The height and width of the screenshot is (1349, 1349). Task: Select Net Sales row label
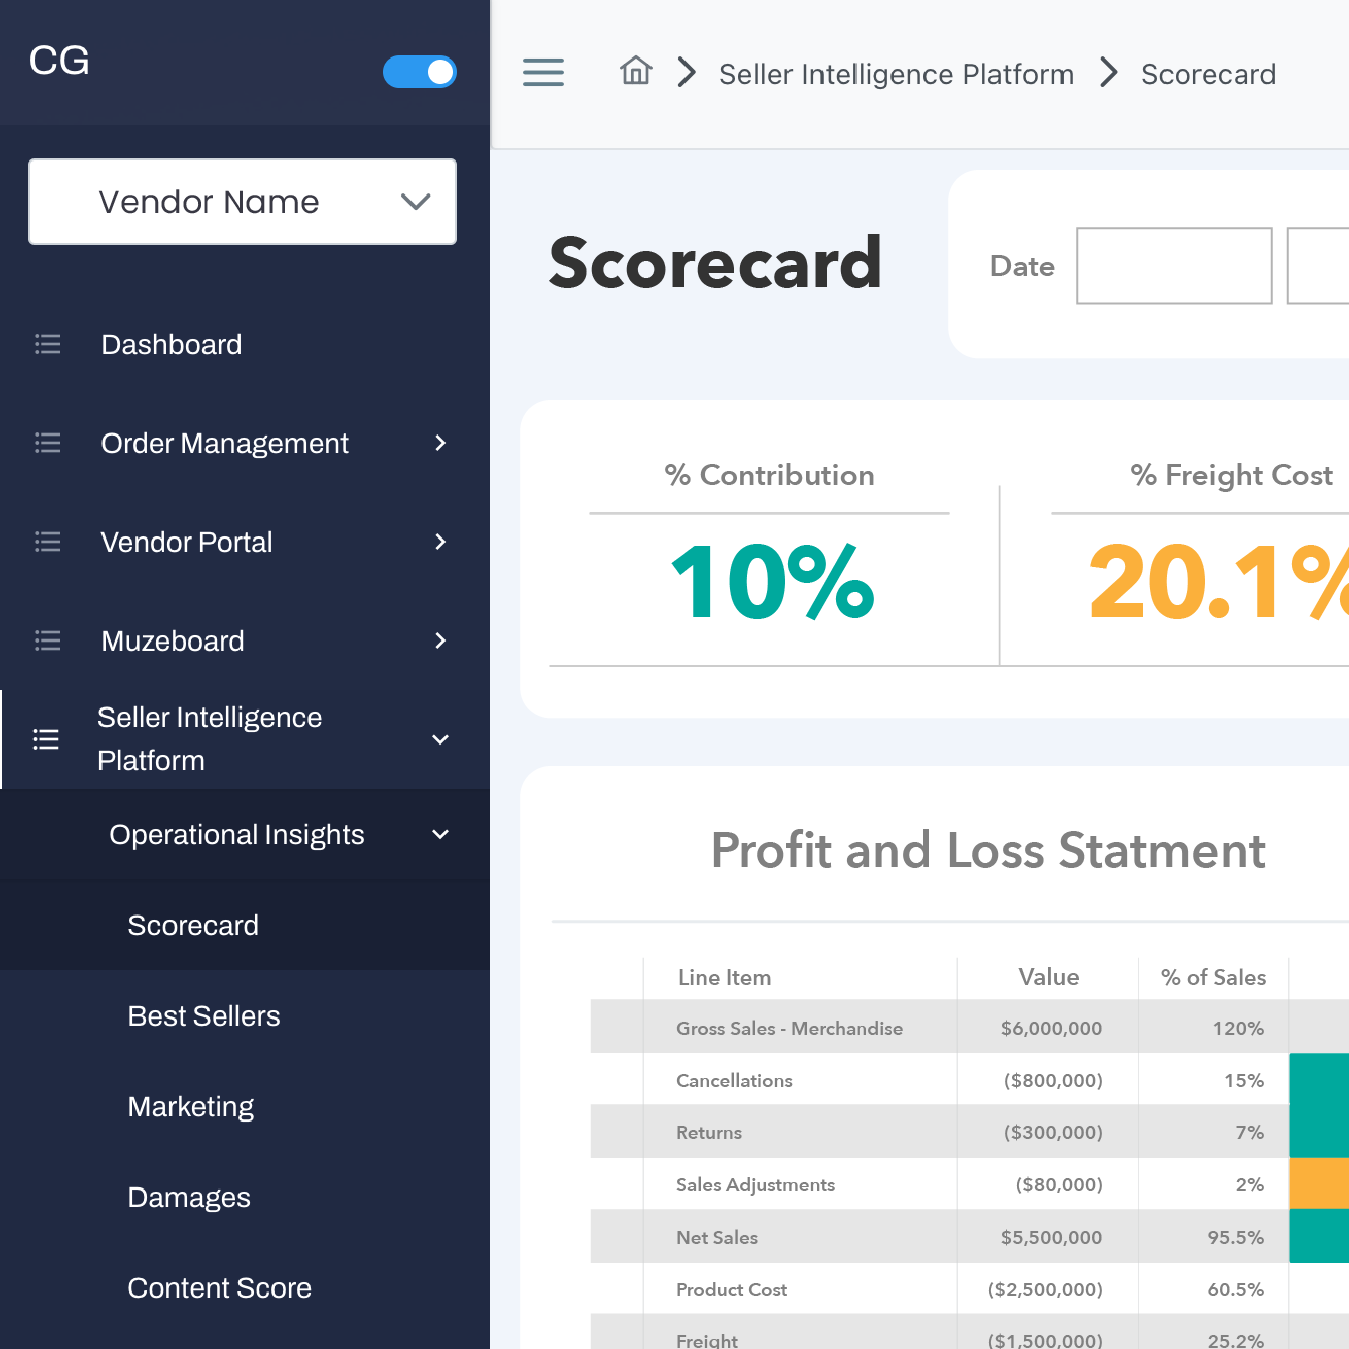click(717, 1237)
